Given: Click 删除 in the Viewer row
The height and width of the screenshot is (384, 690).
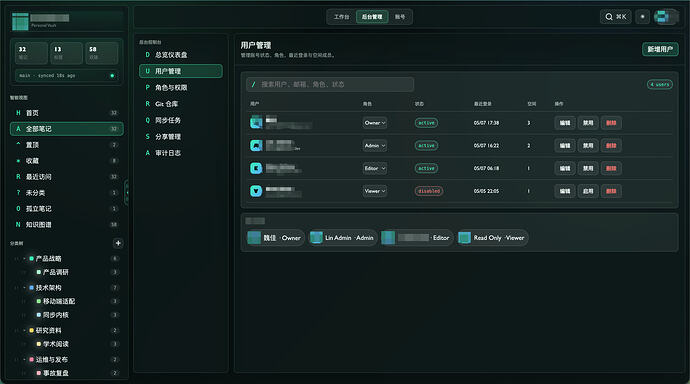Looking at the screenshot, I should pos(611,191).
